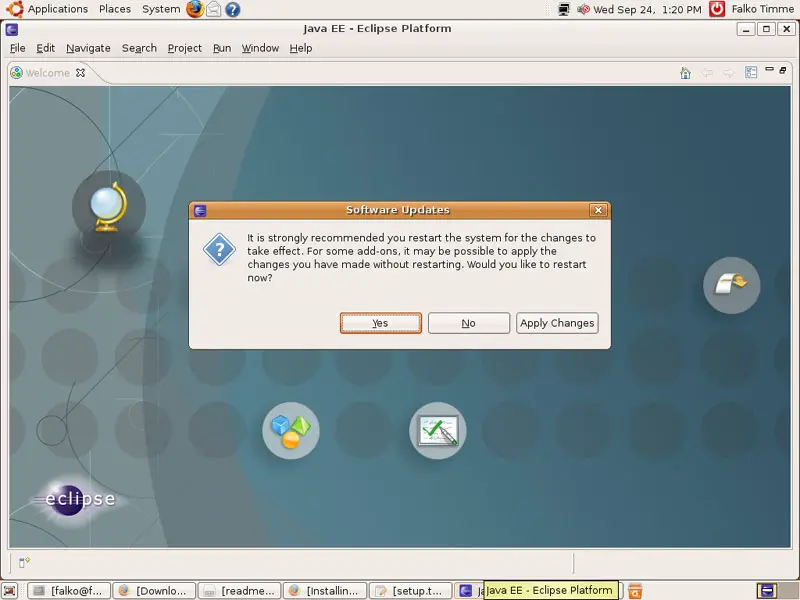Image resolution: width=800 pixels, height=600 pixels.
Task: Click the fast view icon in status bar
Action: 24,562
